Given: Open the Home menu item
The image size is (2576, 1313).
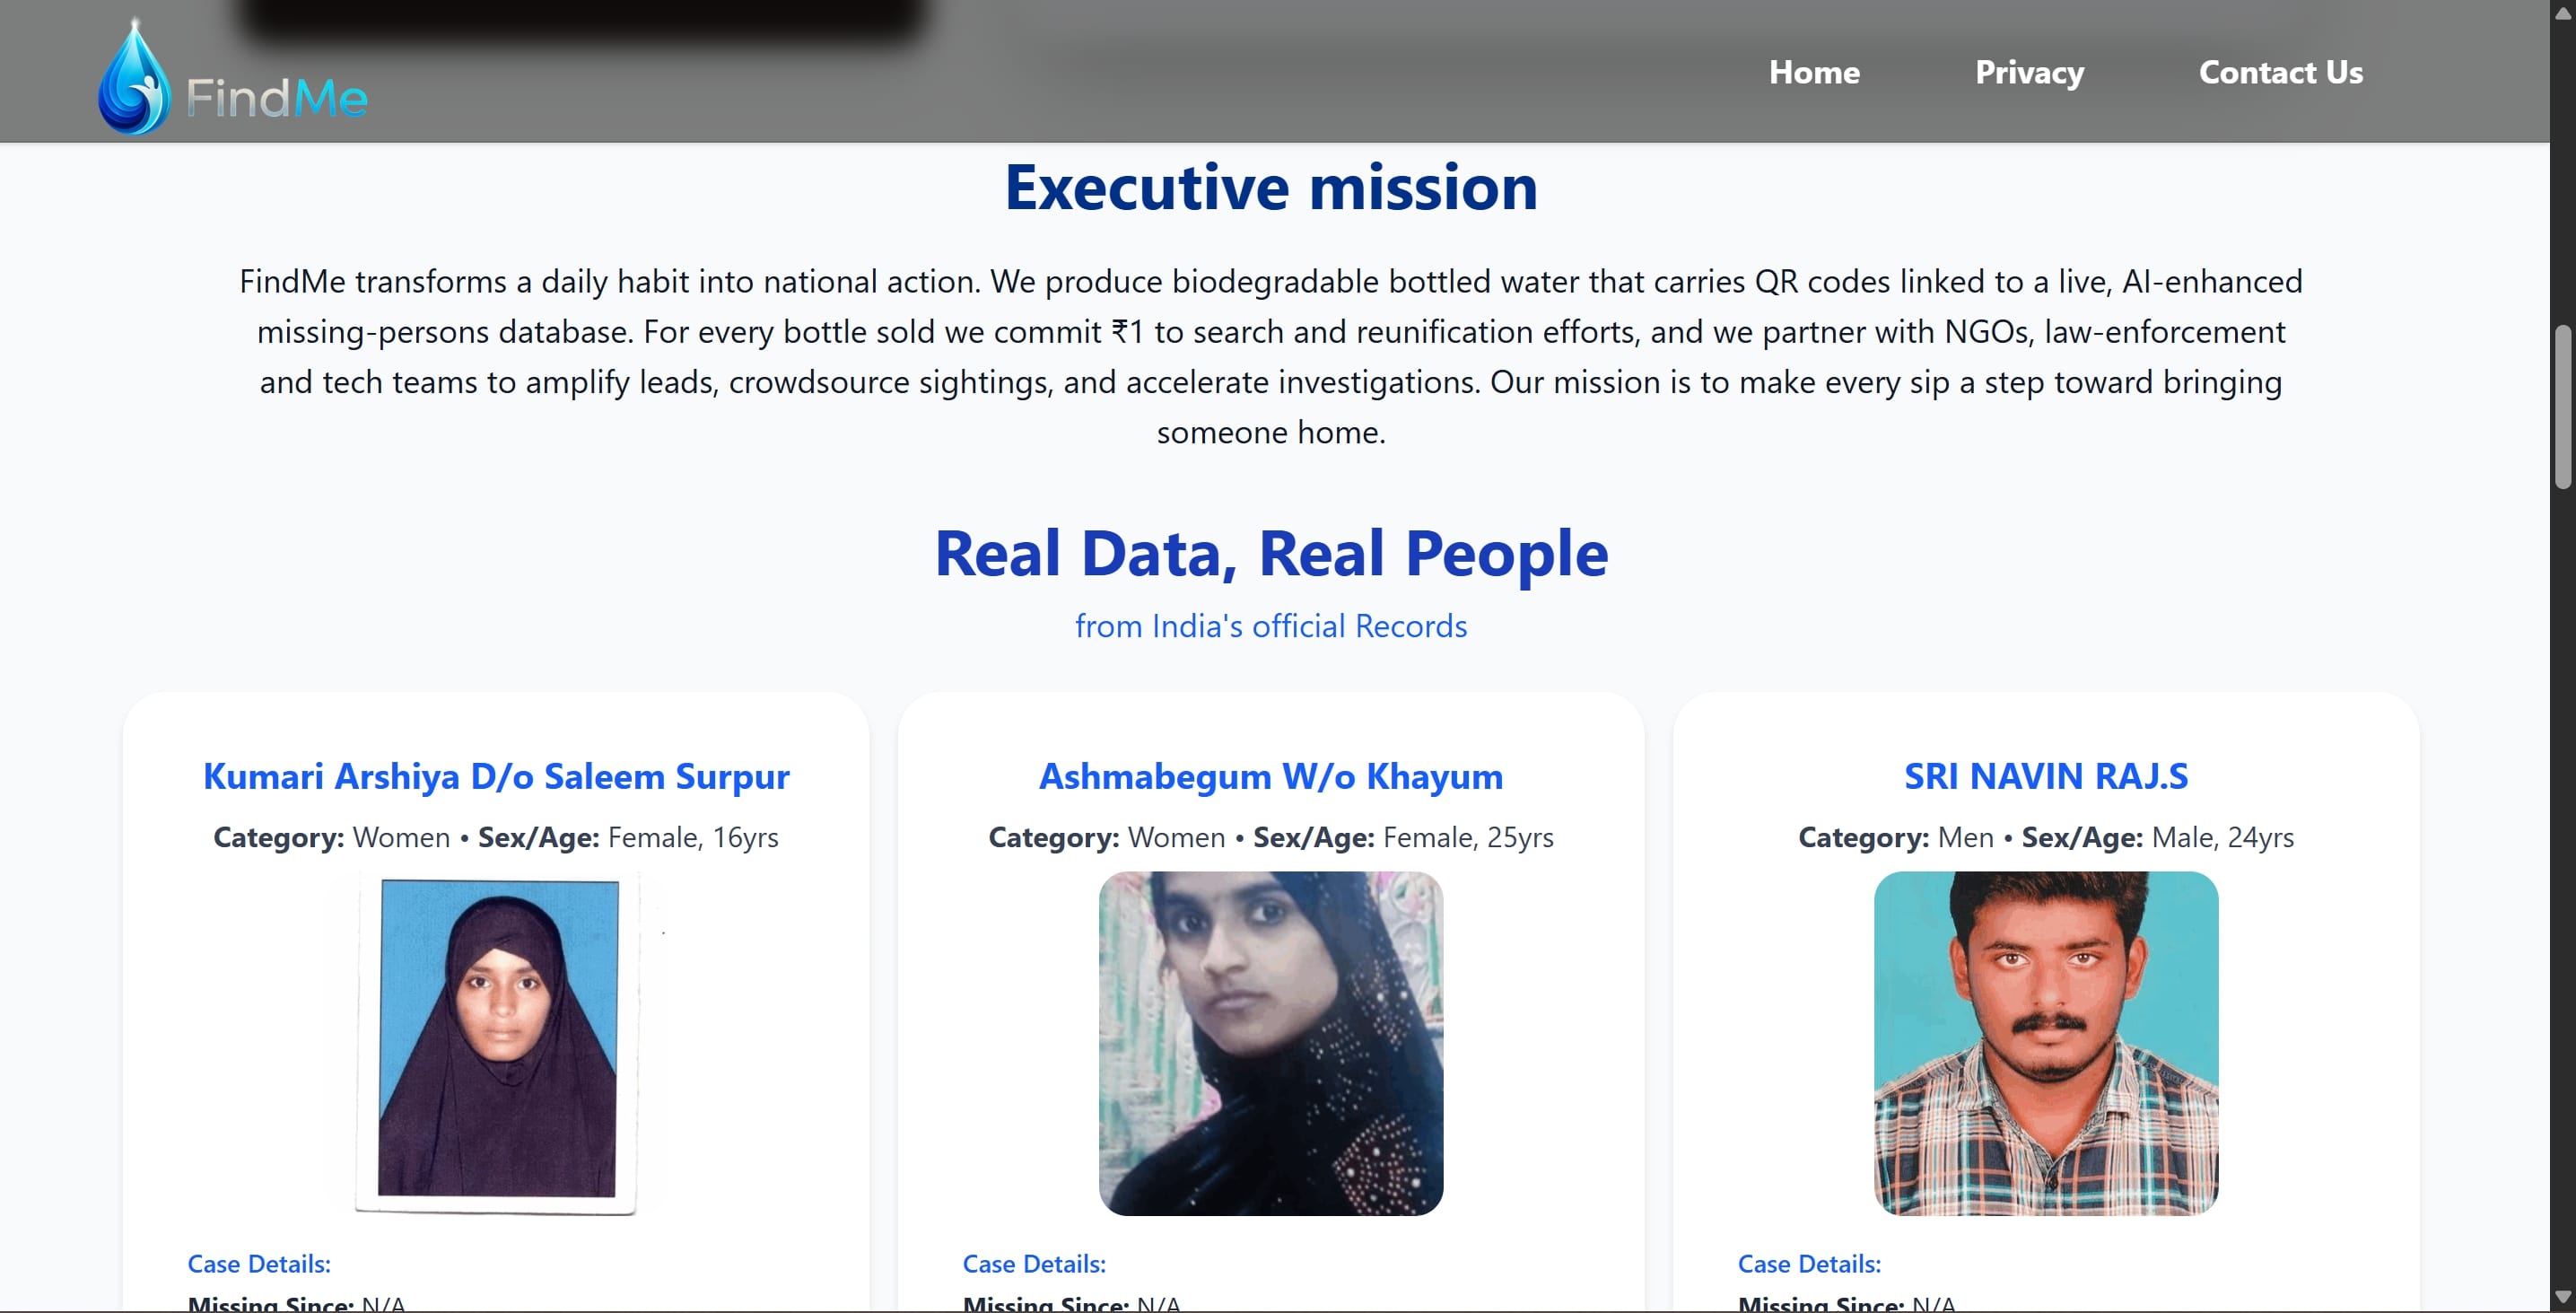Looking at the screenshot, I should 1813,72.
